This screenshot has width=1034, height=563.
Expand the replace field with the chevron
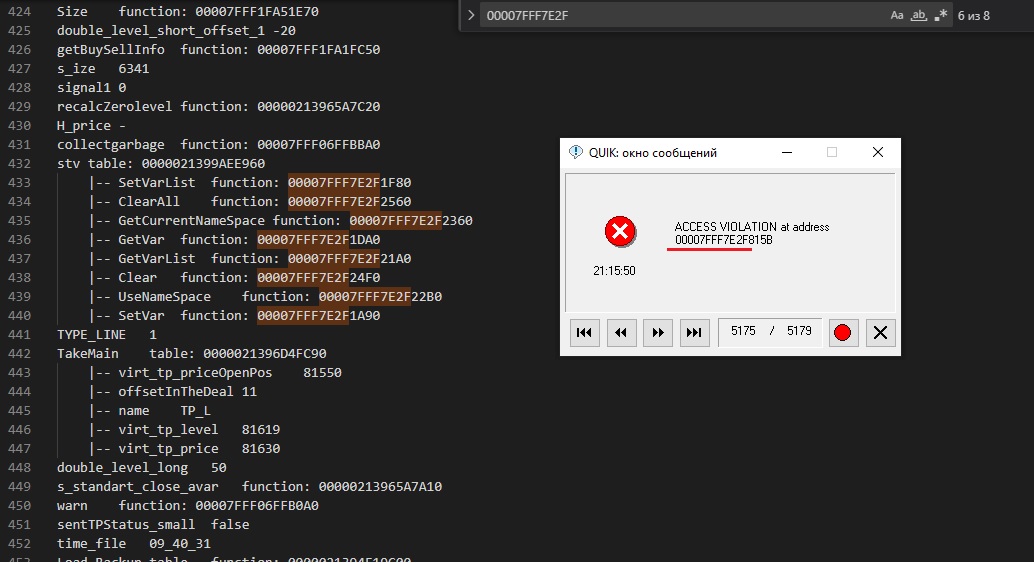click(471, 15)
